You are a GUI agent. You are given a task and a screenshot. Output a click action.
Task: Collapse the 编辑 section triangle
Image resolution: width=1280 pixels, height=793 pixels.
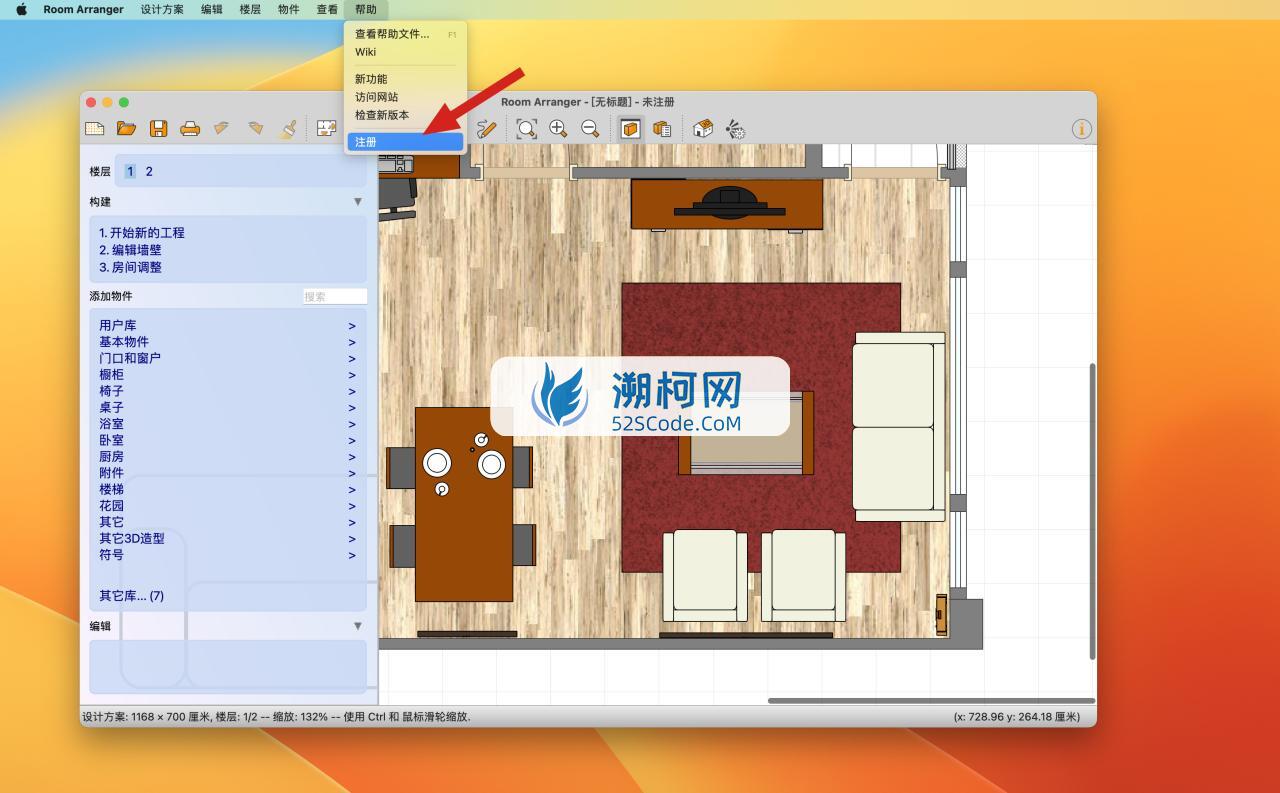(357, 626)
